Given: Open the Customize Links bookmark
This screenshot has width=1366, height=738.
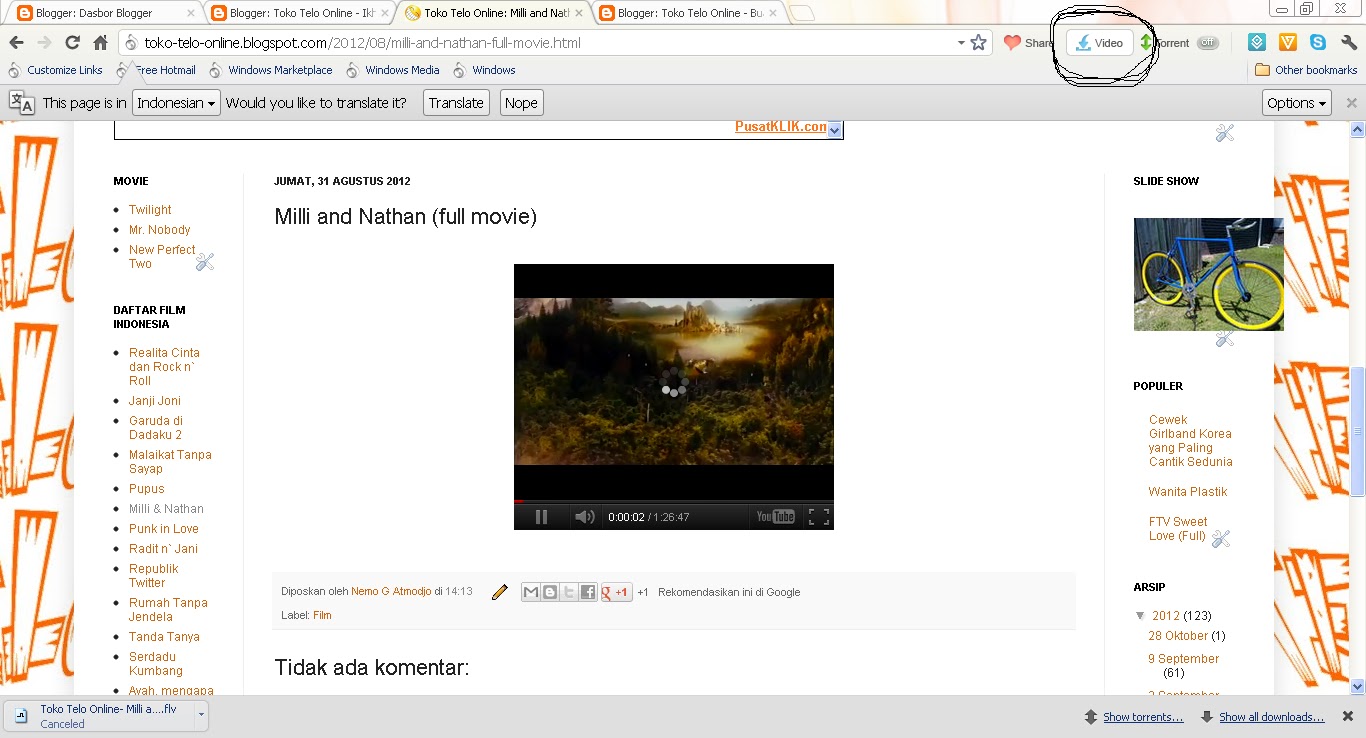Looking at the screenshot, I should pyautogui.click(x=56, y=70).
